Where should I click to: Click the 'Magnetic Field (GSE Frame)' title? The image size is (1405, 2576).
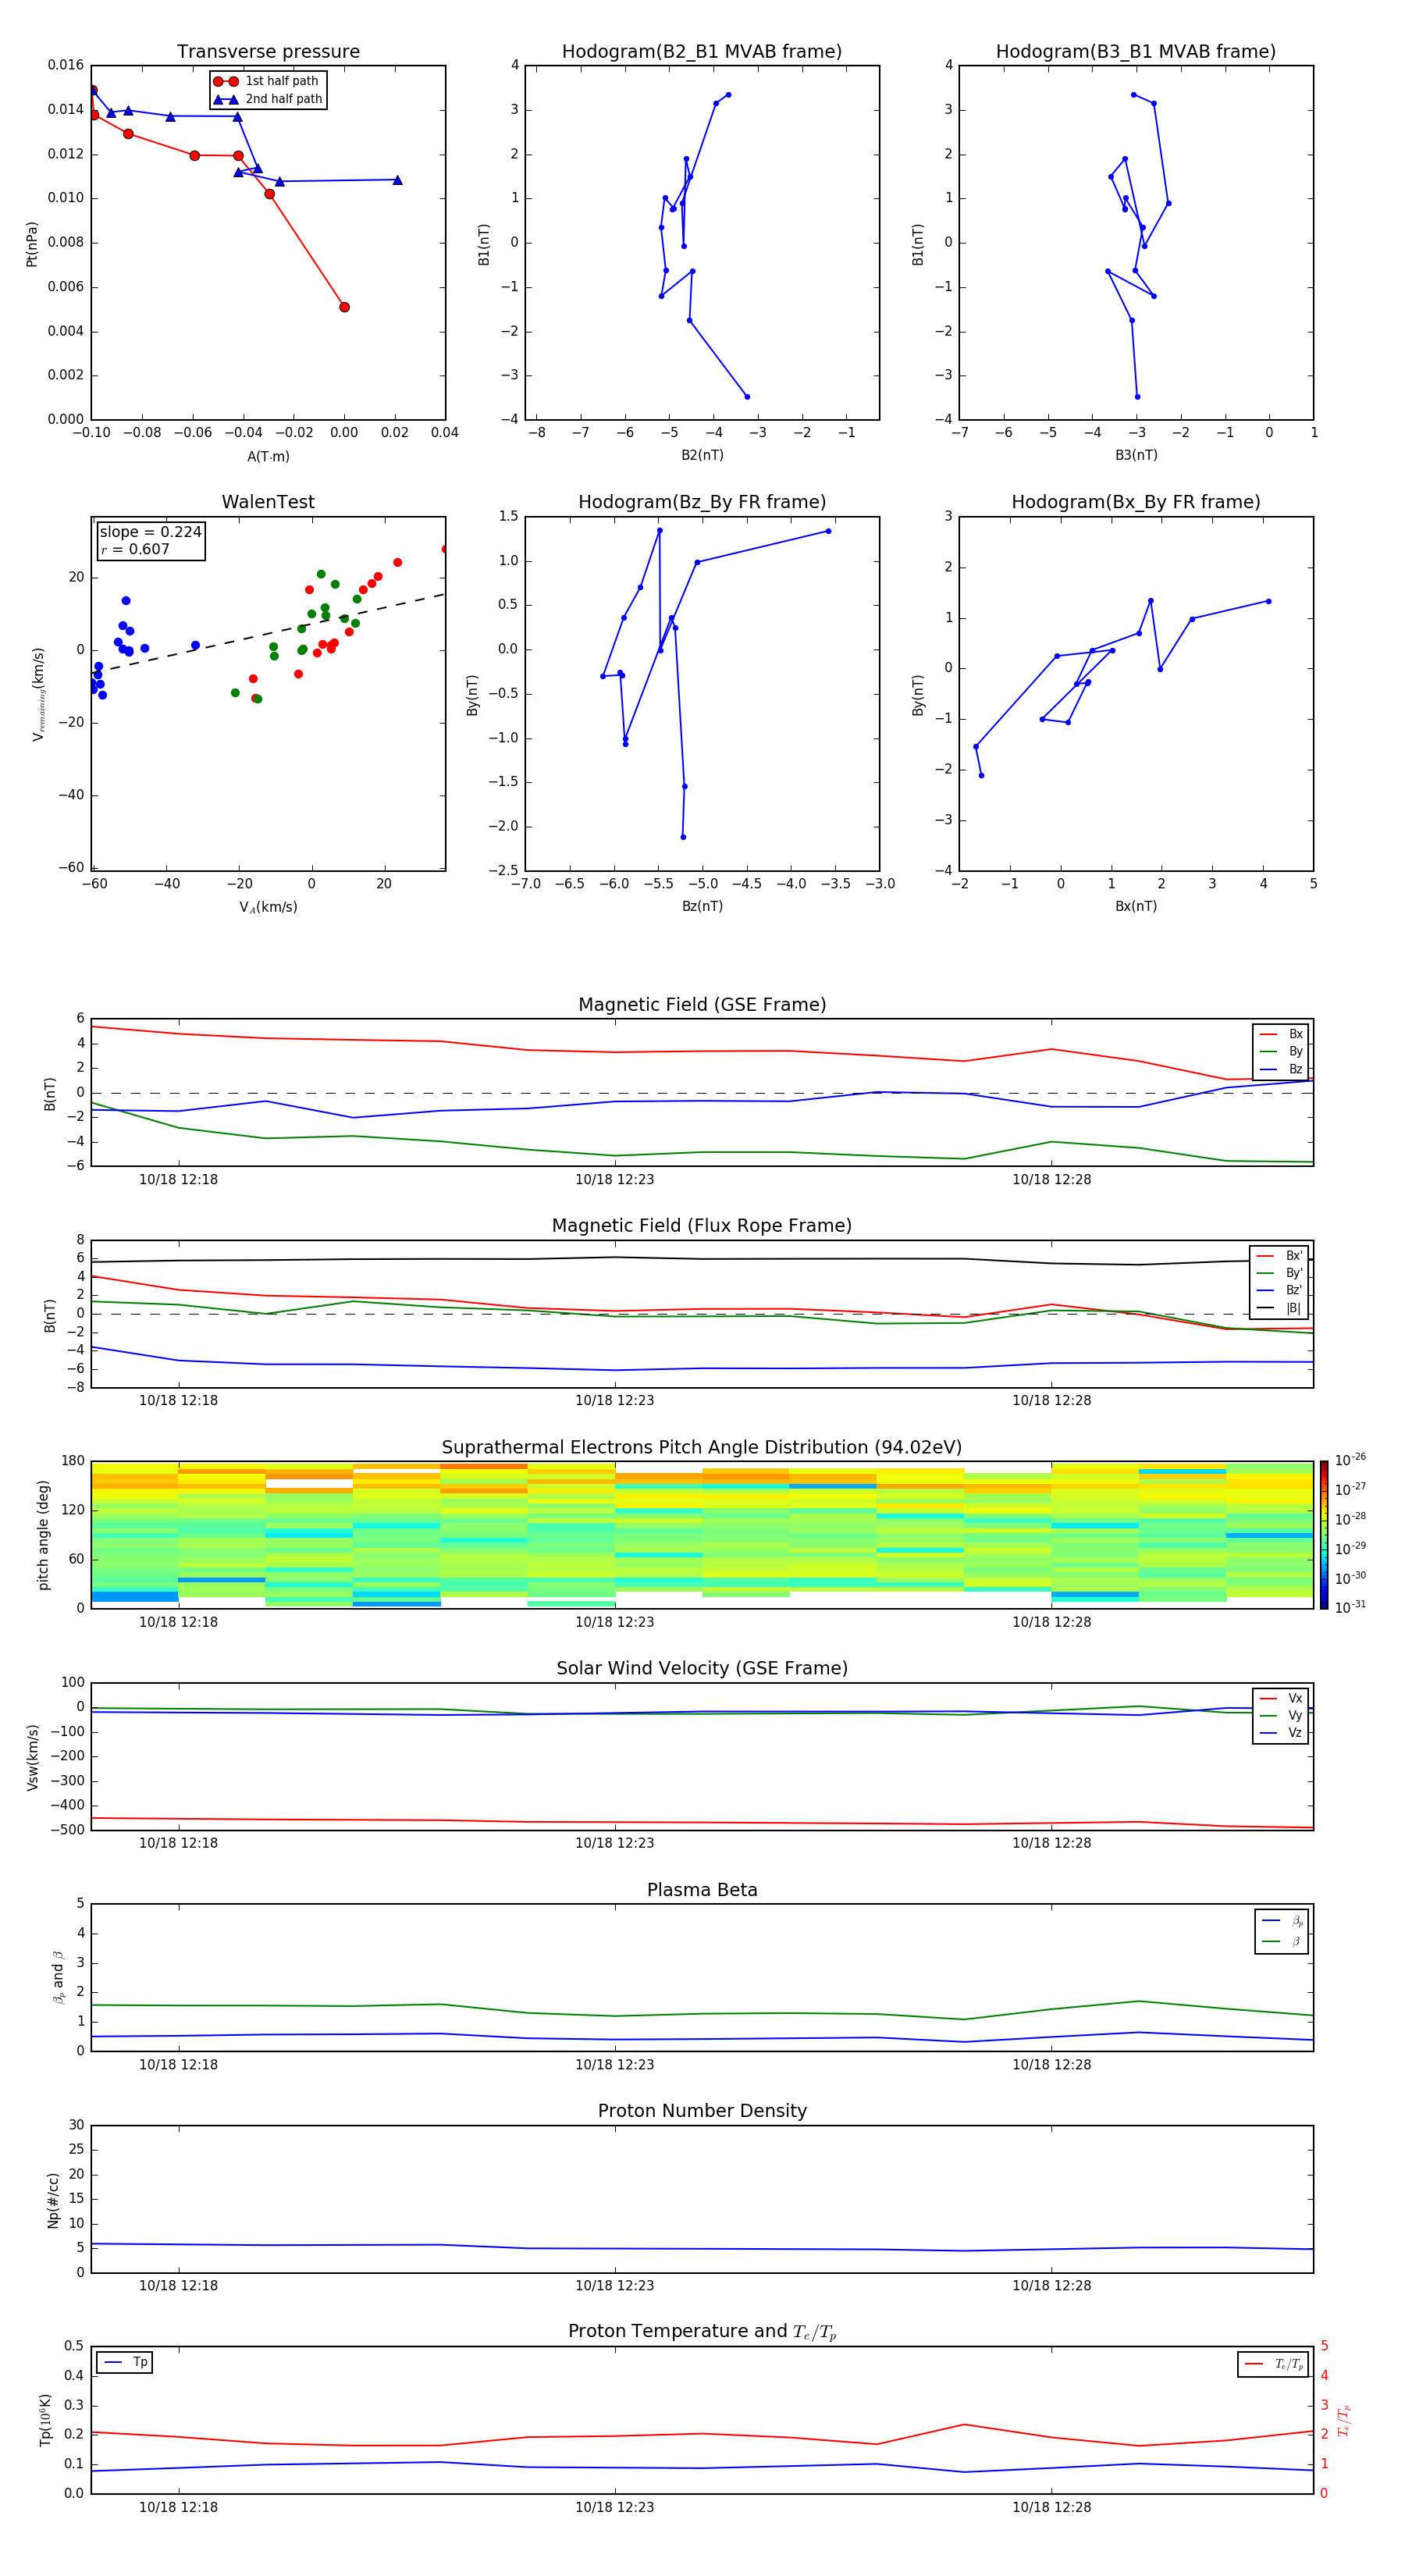click(702, 1005)
